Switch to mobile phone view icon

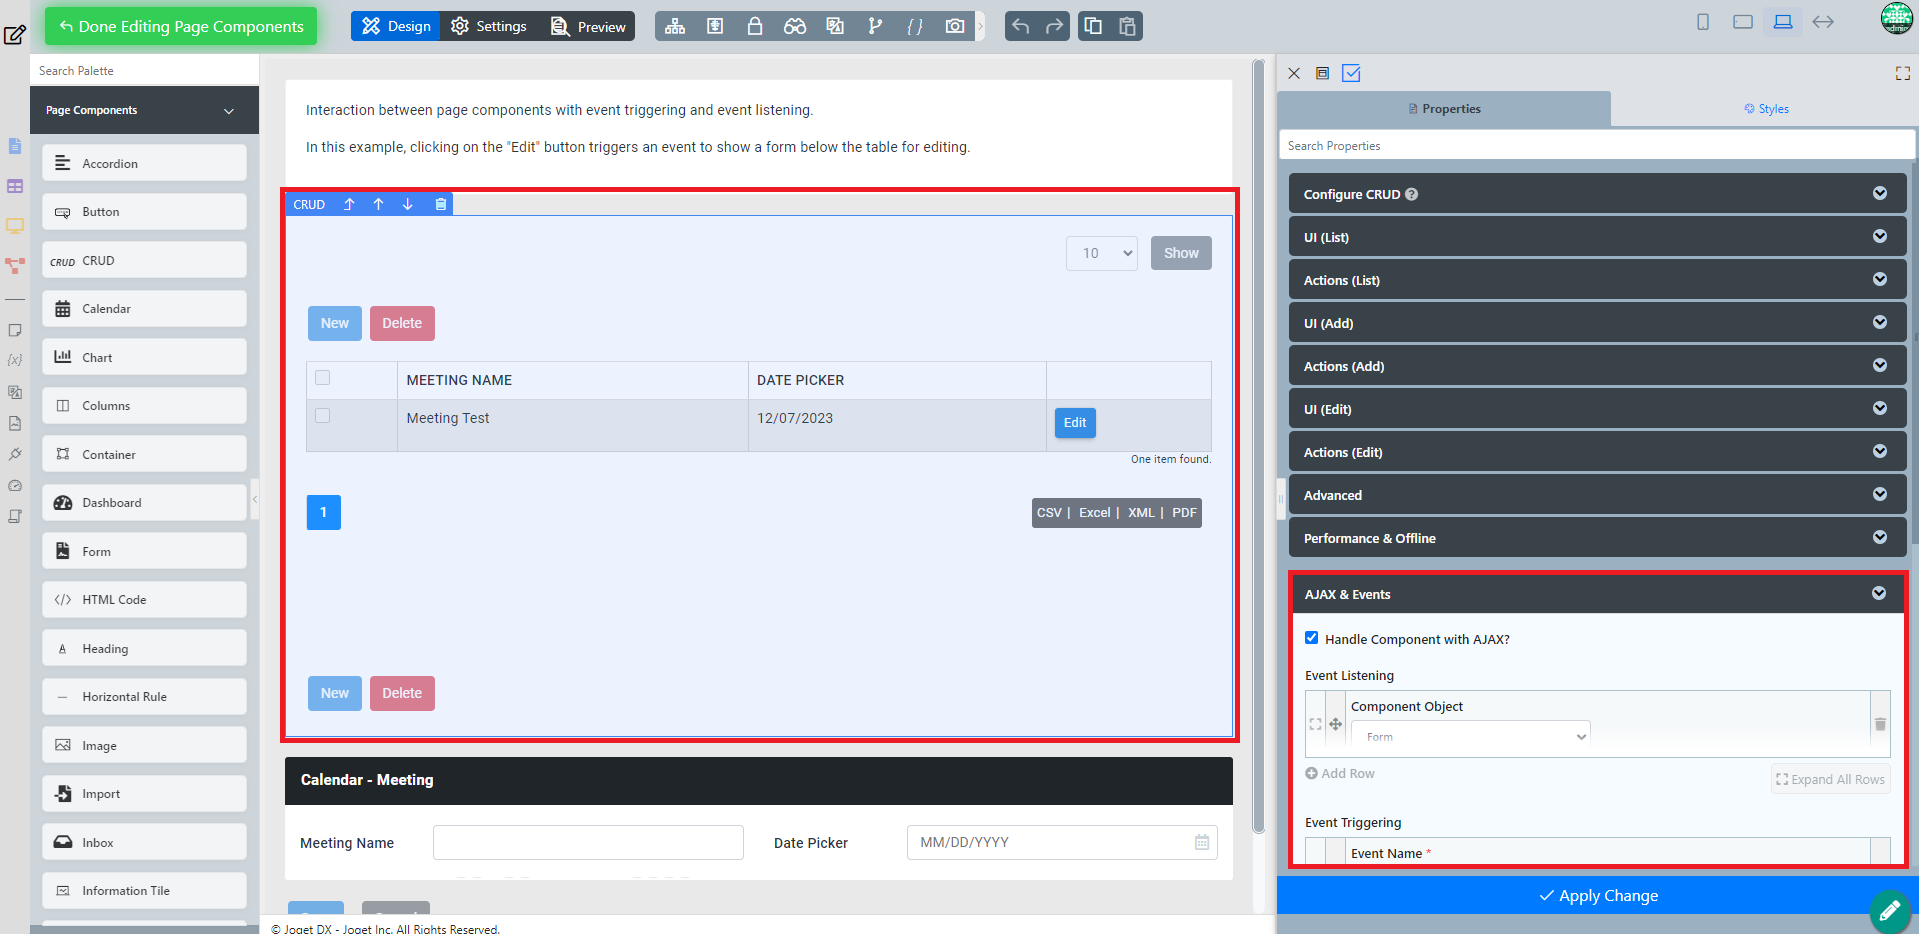[x=1703, y=22]
